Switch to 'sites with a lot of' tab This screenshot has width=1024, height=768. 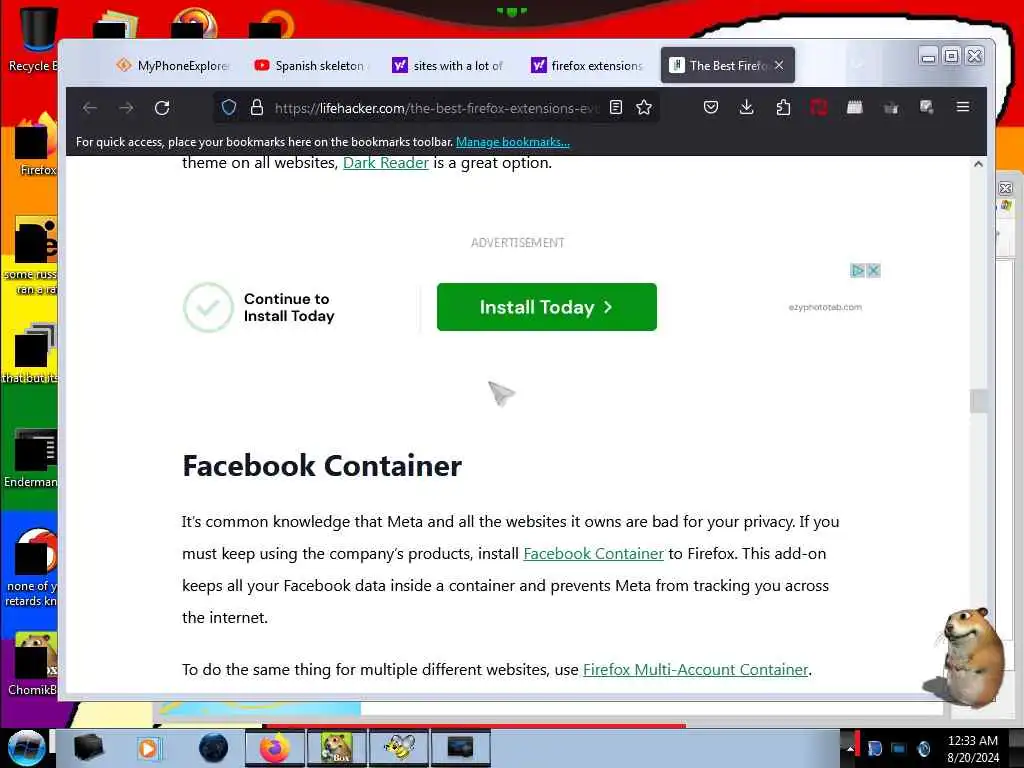449,65
